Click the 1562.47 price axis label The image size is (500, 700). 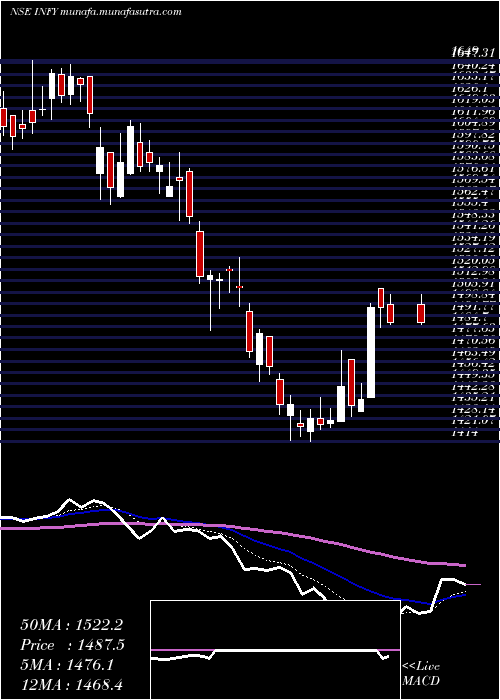click(x=473, y=192)
